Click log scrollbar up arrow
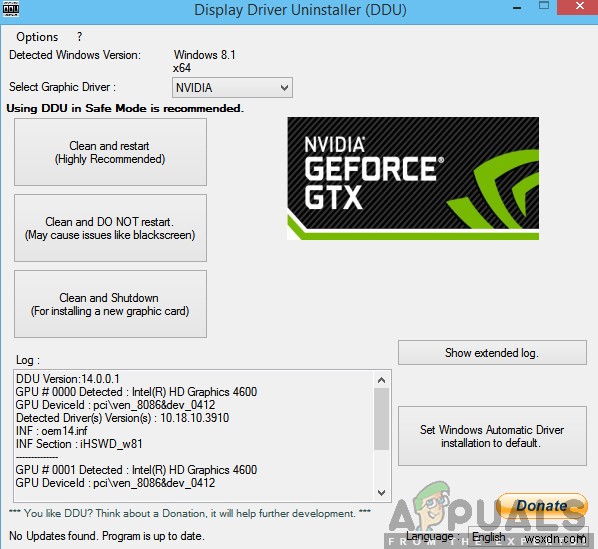Image resolution: width=598 pixels, height=549 pixels. coord(381,380)
